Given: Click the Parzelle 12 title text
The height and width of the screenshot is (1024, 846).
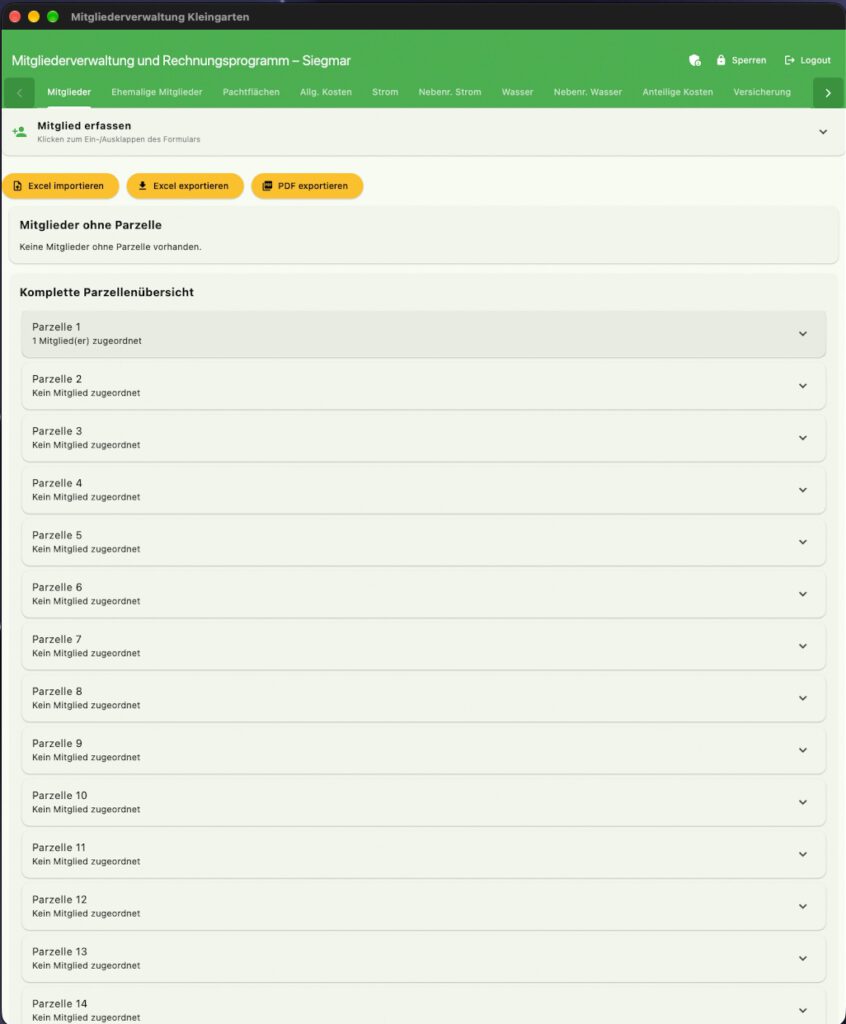Looking at the screenshot, I should pyautogui.click(x=59, y=899).
